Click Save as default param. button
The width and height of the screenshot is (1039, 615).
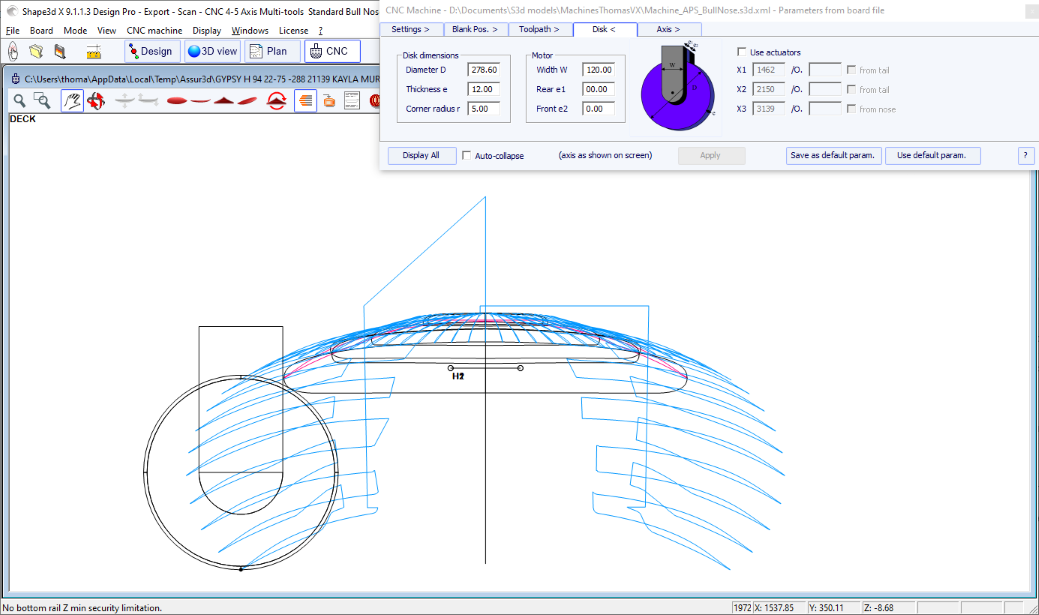(832, 156)
